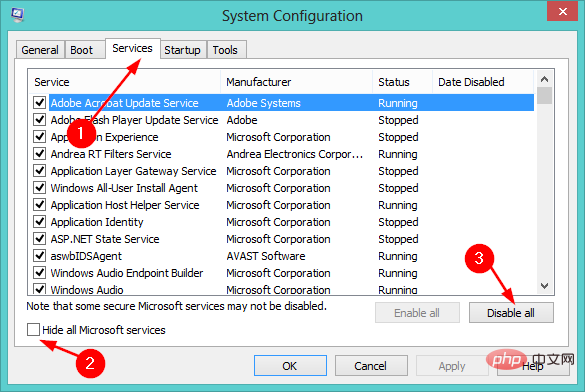Screen dimensions: 585x392
Task: Uncheck Adobe Acrobat Update Service checkbox
Action: [x=40, y=103]
